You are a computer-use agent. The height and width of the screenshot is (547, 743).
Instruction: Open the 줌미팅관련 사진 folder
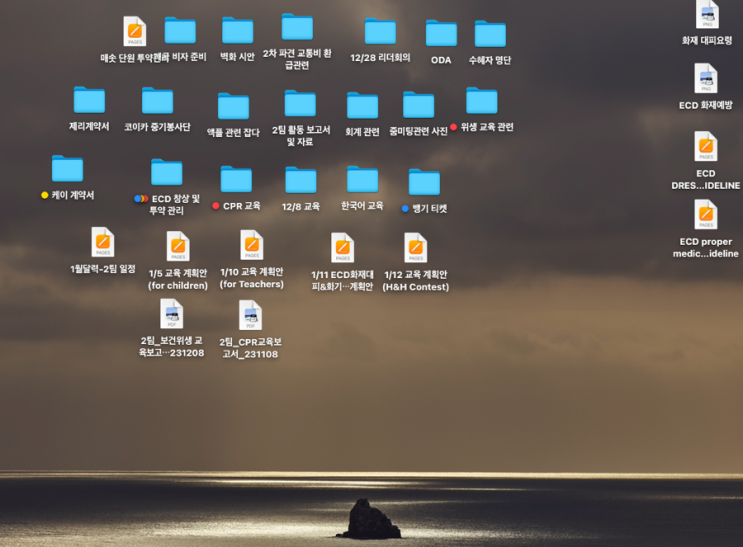coord(418,105)
